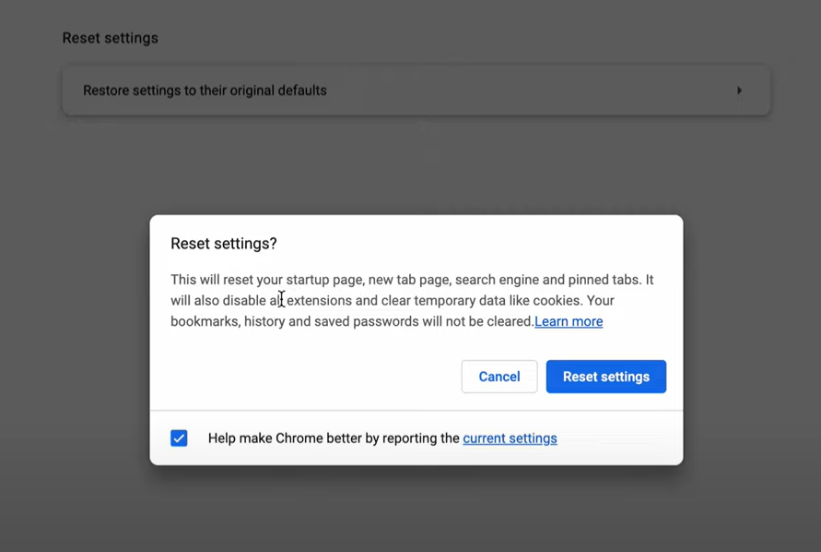821x552 pixels.
Task: Open the Restore settings to original defaults row
Action: pos(416,91)
